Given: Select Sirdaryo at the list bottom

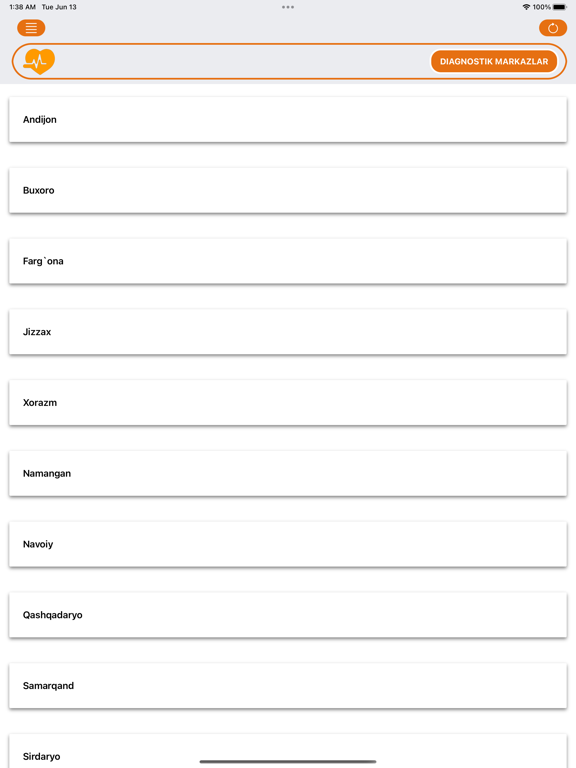Looking at the screenshot, I should [288, 751].
